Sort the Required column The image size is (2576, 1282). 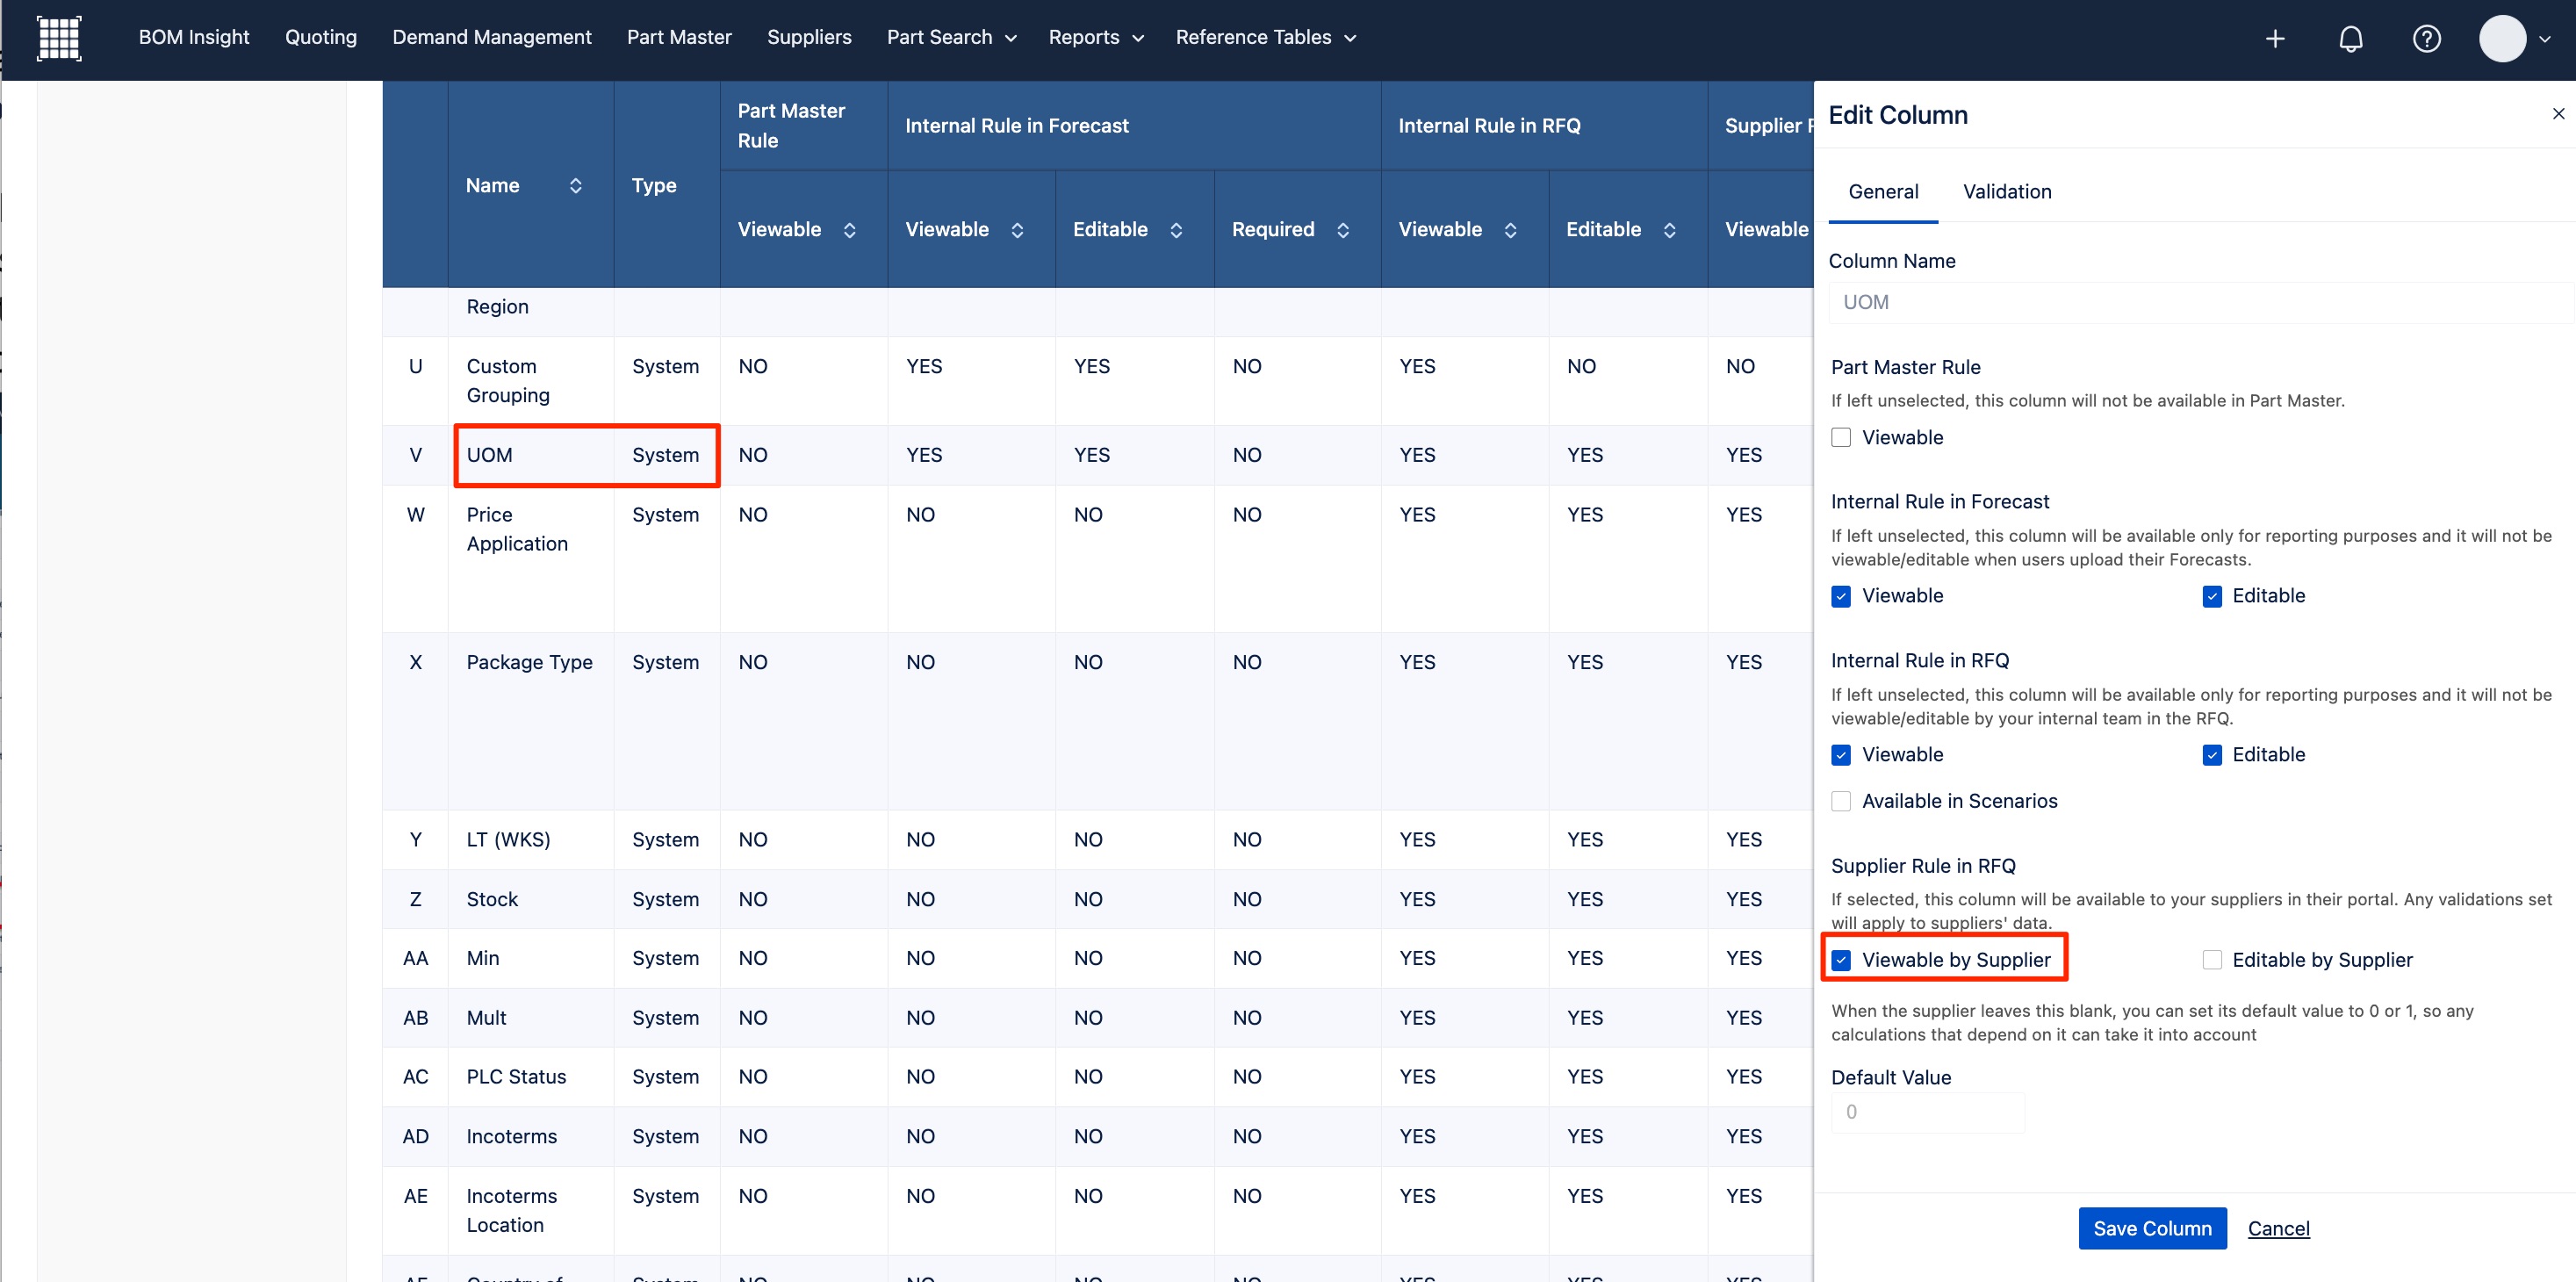(x=1343, y=230)
